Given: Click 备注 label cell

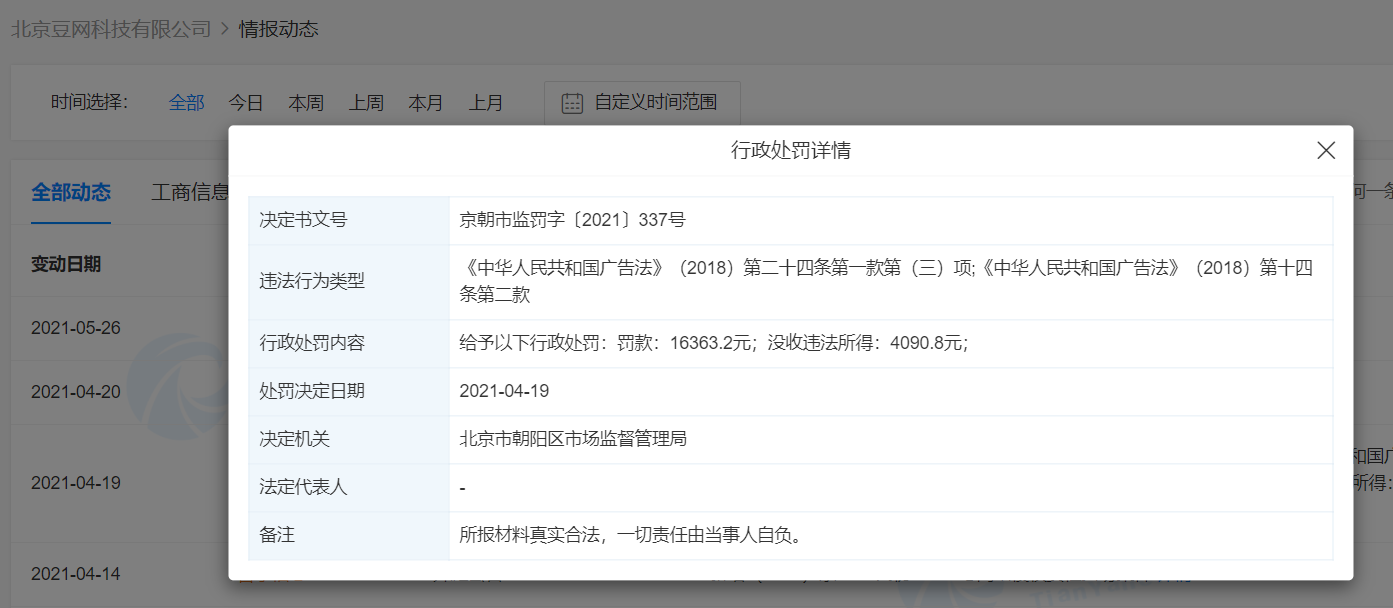Looking at the screenshot, I should 349,535.
